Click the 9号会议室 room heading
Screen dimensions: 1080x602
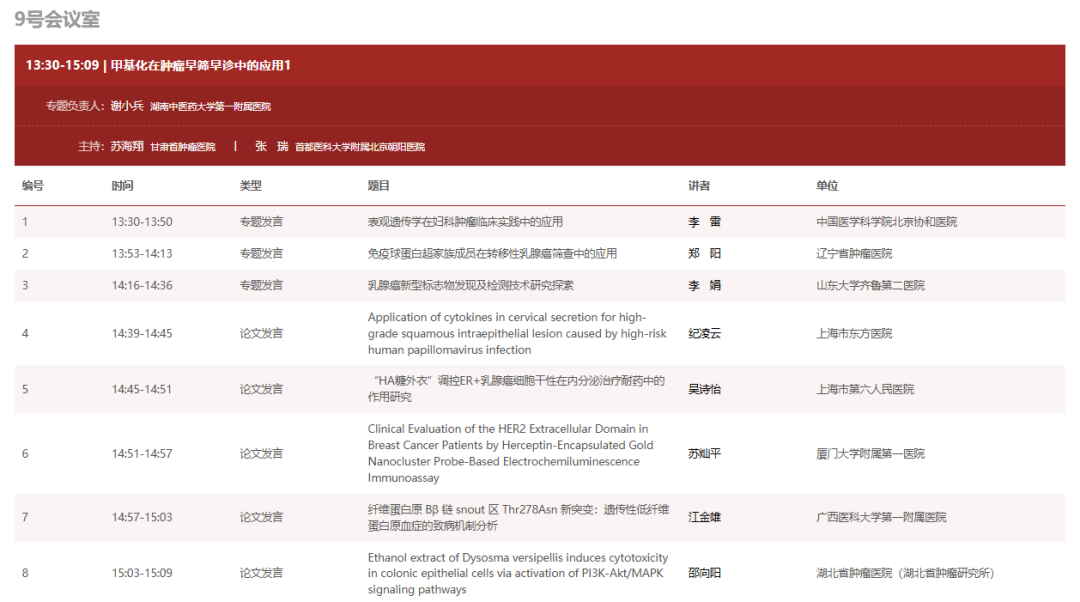[x=57, y=19]
